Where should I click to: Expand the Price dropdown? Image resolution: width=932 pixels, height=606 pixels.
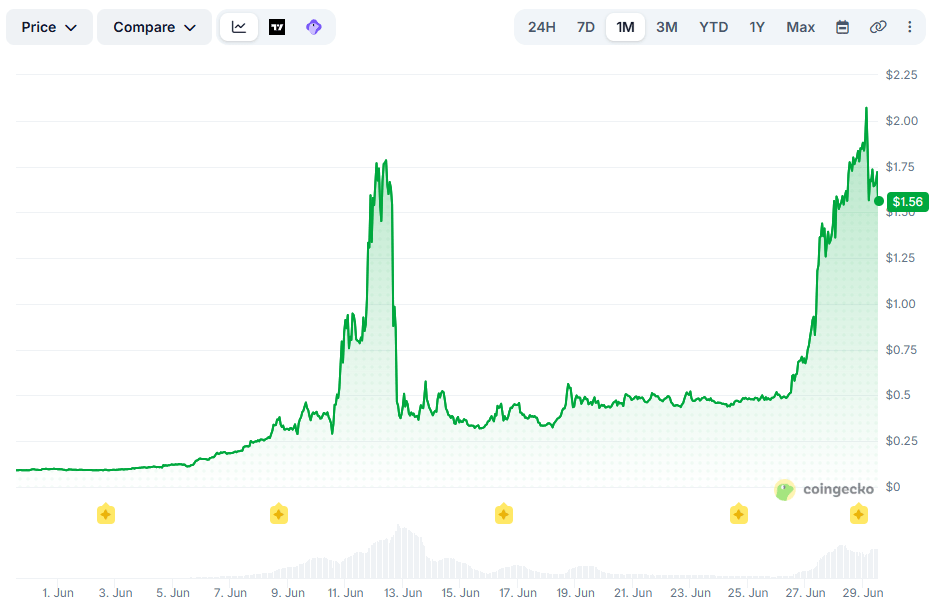(x=49, y=27)
